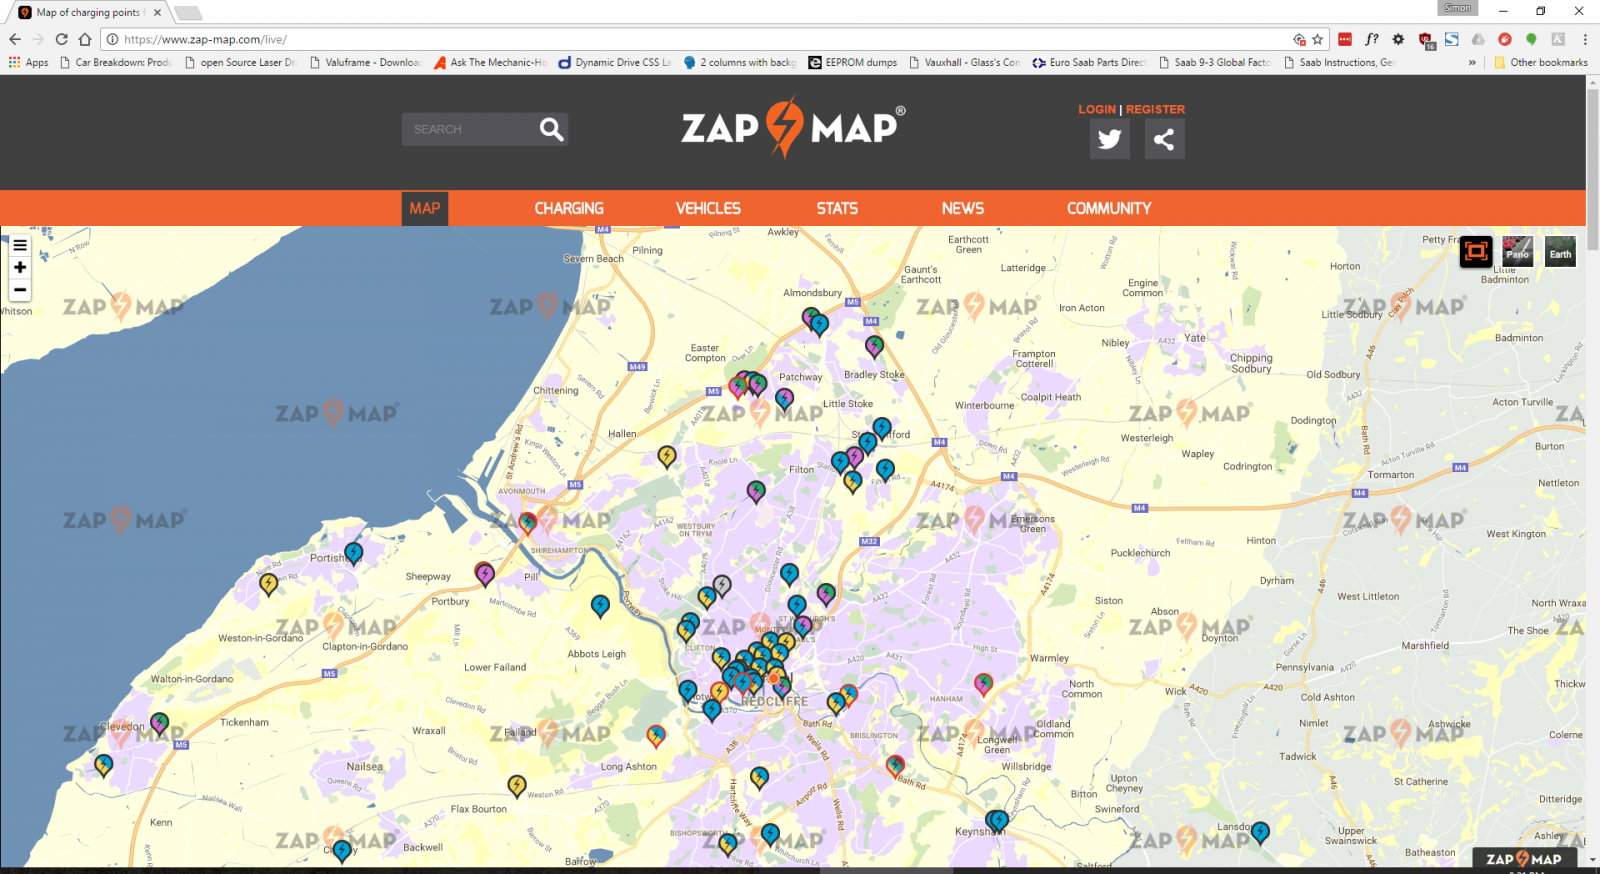This screenshot has height=874, width=1600.
Task: Click the search magnifier icon
Action: [x=551, y=129]
